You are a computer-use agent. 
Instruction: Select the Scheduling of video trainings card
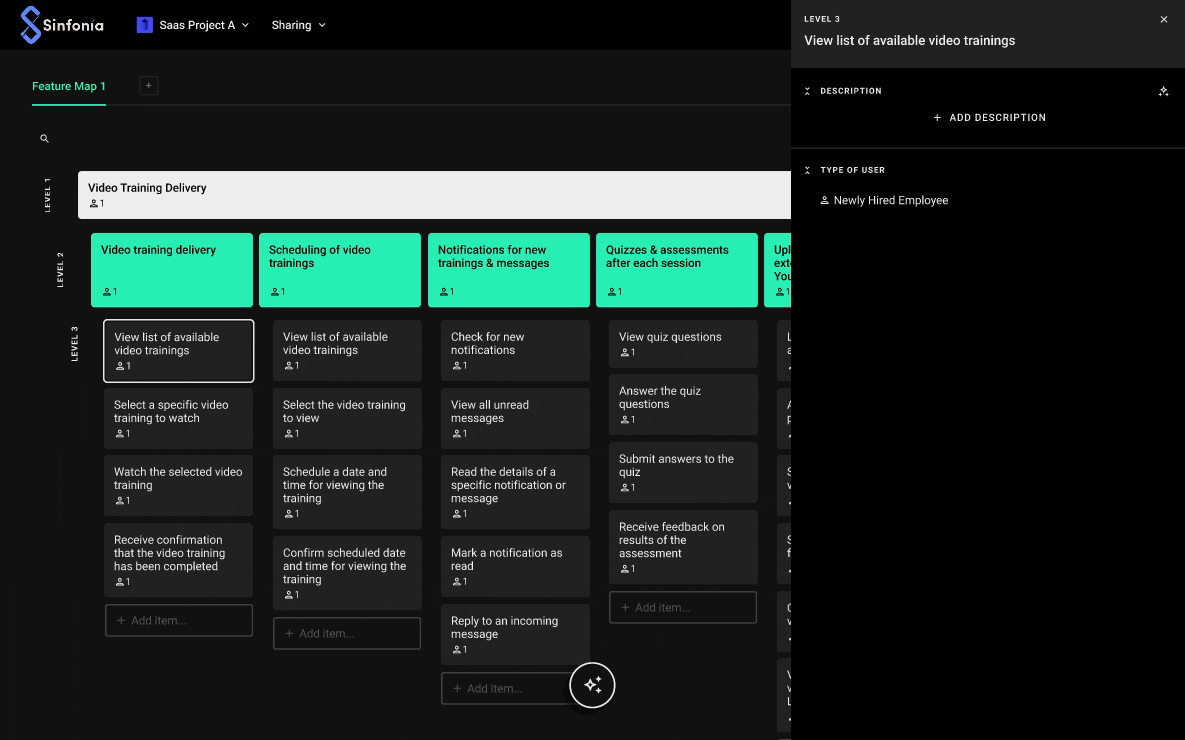pyautogui.click(x=340, y=269)
